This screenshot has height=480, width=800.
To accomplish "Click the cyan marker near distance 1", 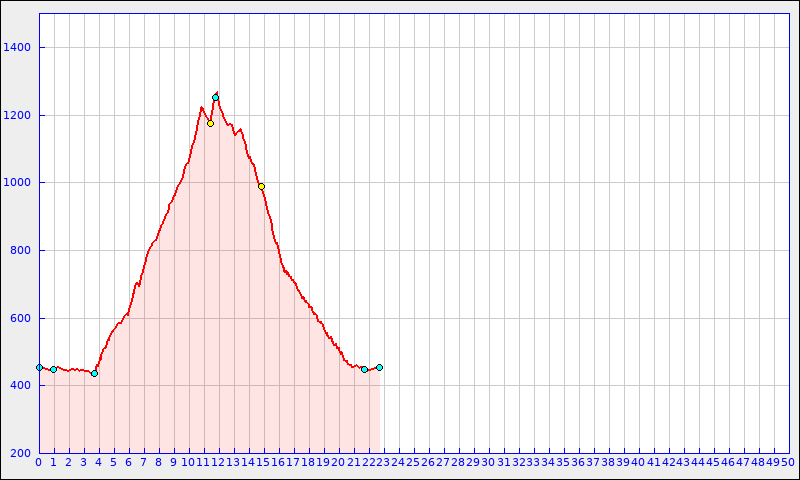I will (x=53, y=369).
